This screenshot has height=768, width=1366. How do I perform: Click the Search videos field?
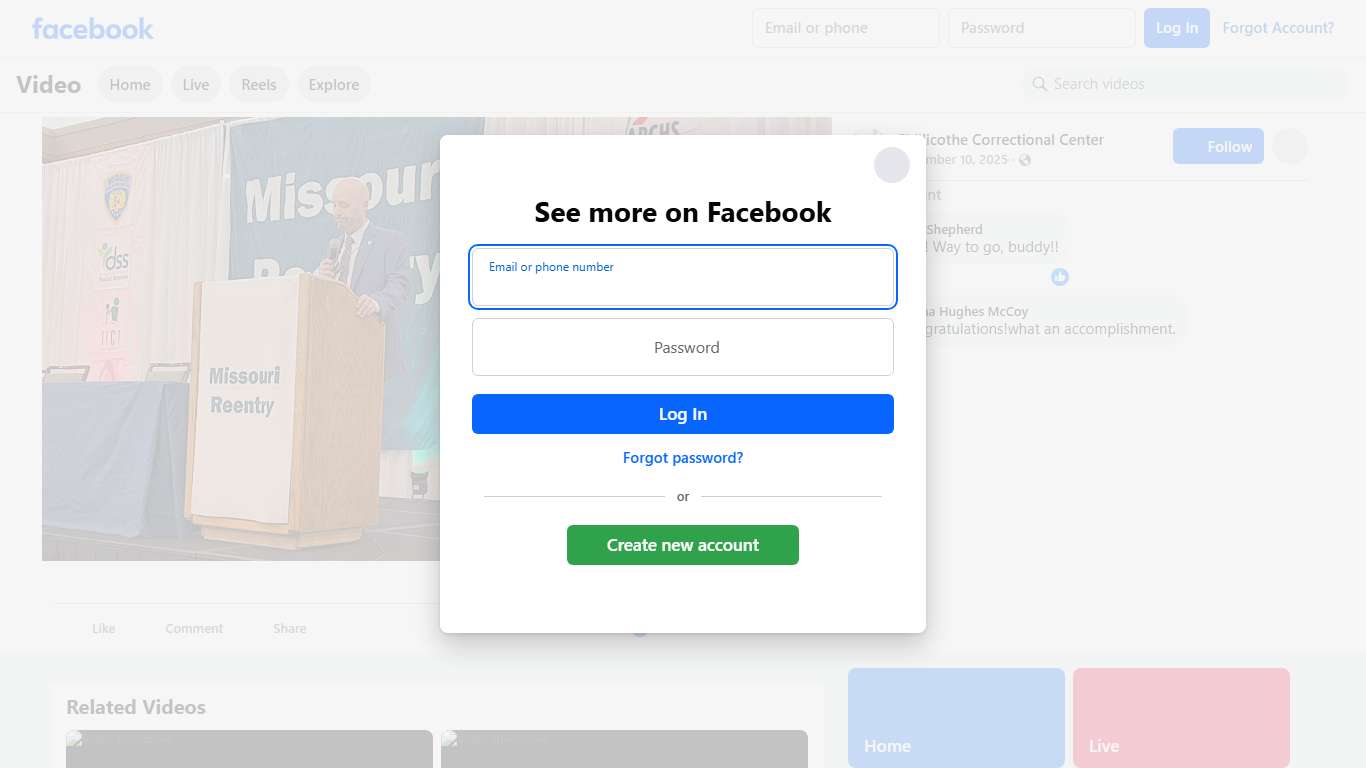point(1185,84)
